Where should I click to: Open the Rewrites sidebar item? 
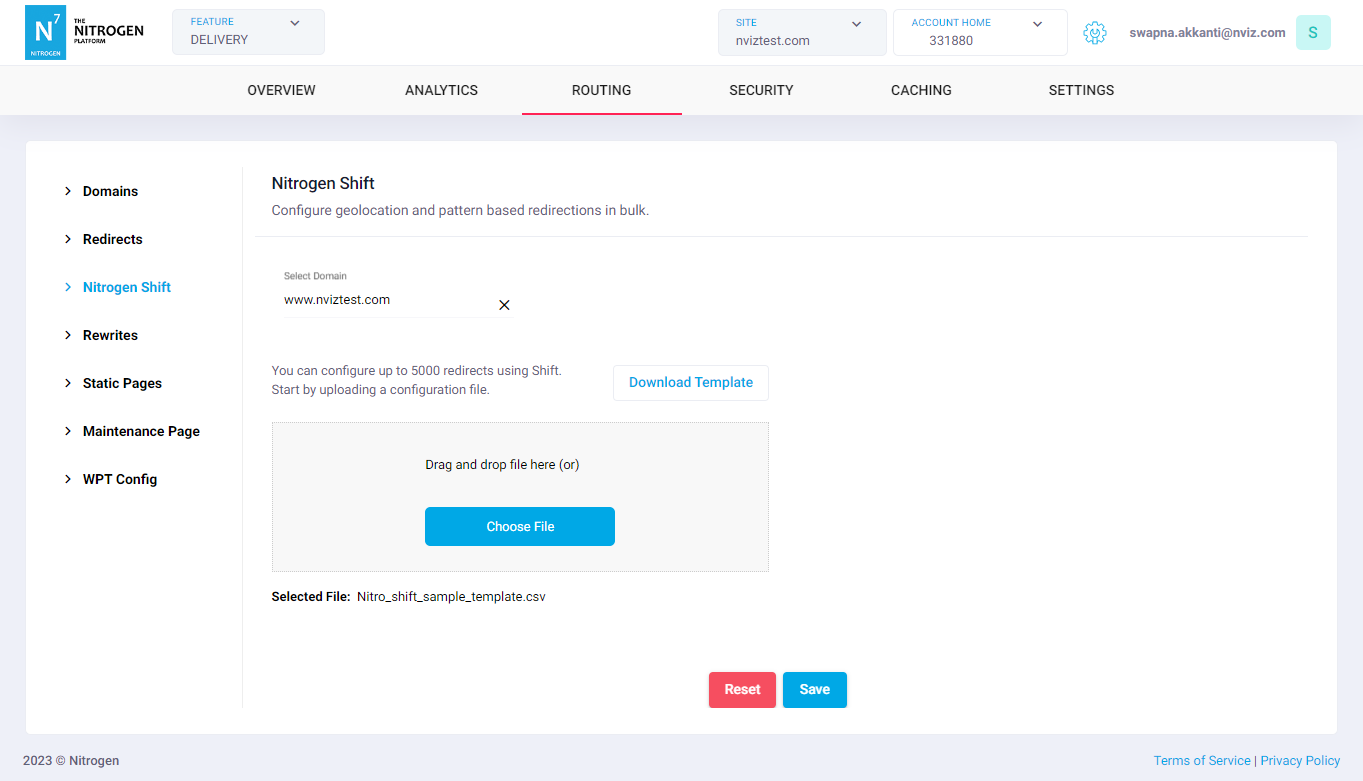point(110,335)
